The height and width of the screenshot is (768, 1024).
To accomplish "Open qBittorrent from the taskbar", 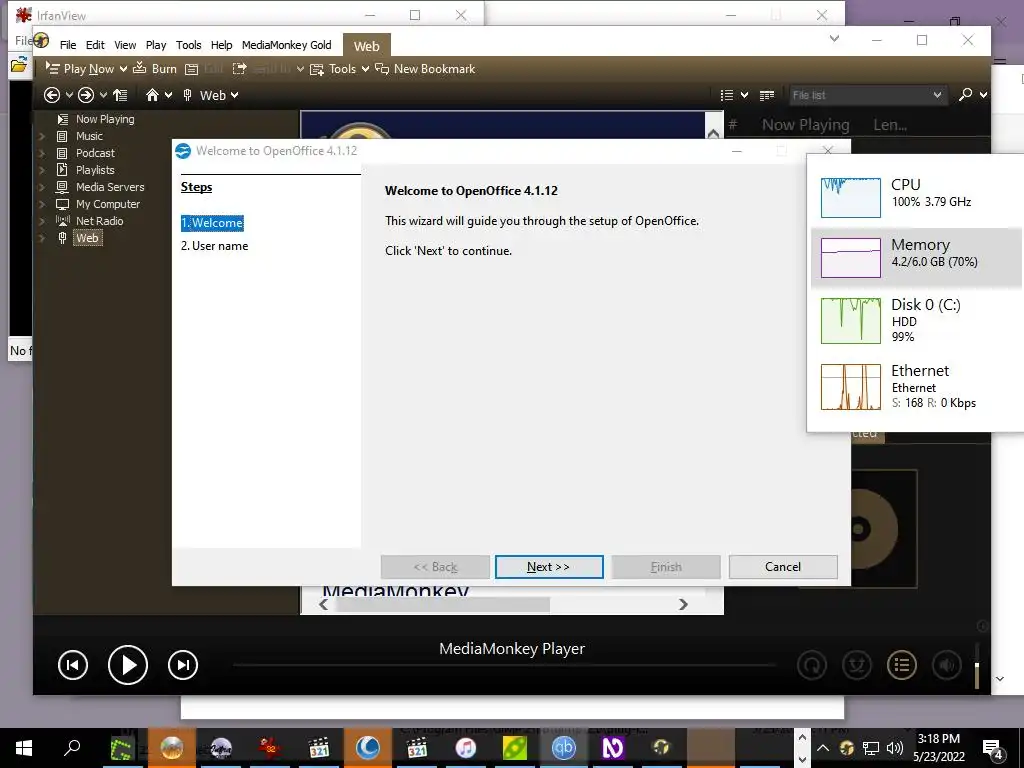I will 564,748.
